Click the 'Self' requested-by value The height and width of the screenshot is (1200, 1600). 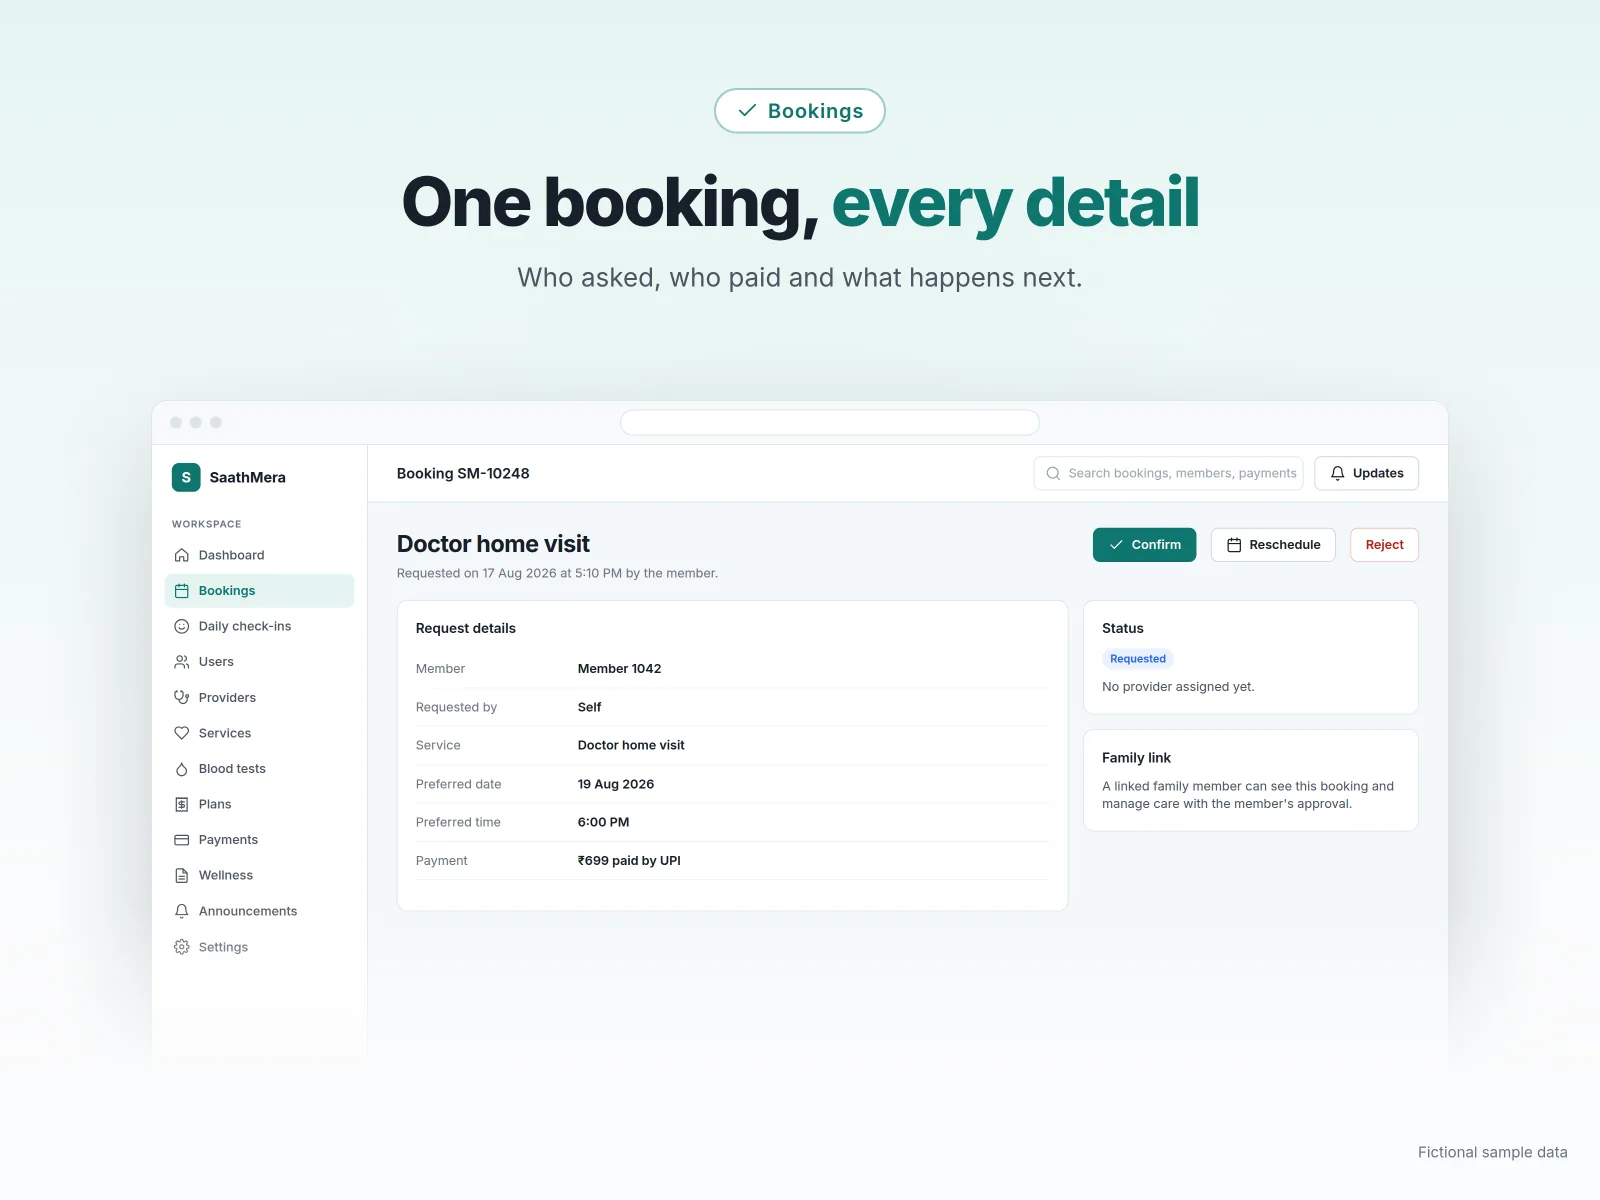tap(589, 707)
